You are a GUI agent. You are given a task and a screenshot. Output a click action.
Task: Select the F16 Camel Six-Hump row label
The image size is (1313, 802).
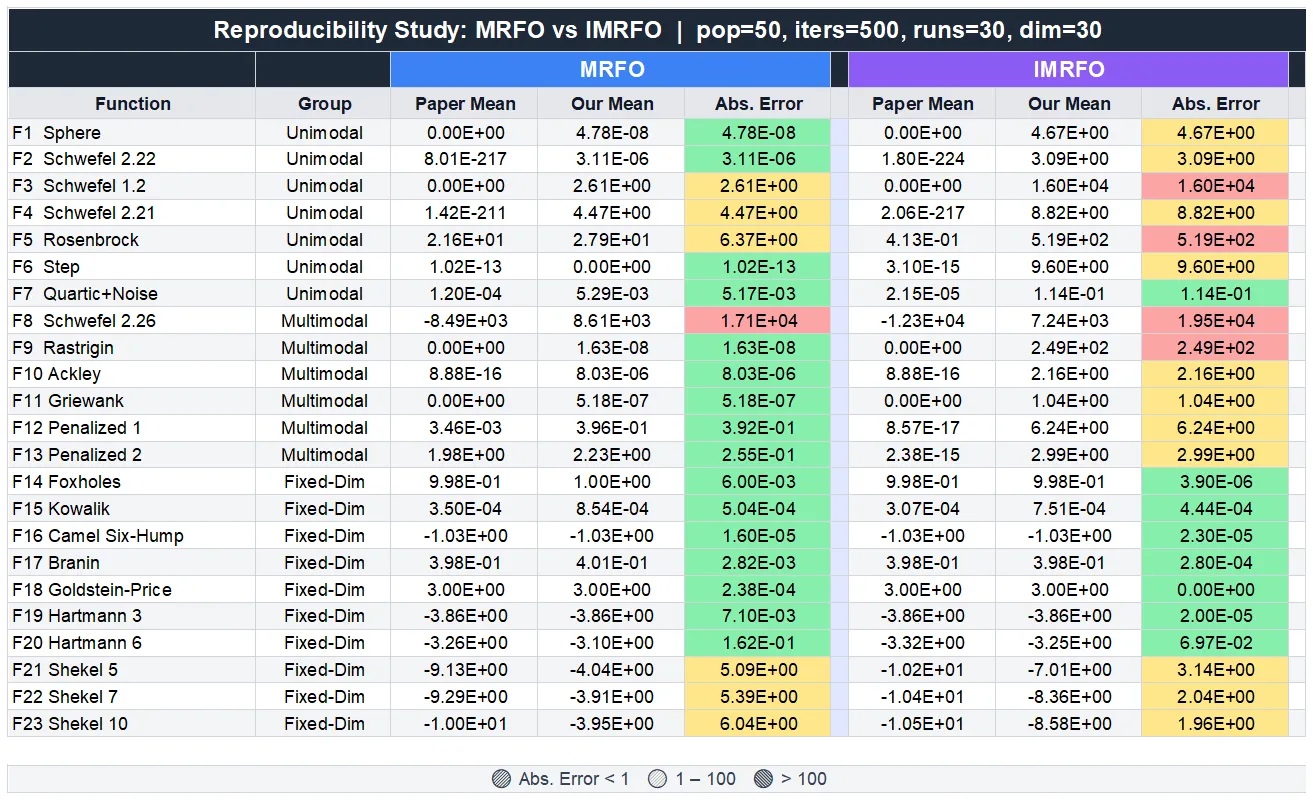coord(98,536)
